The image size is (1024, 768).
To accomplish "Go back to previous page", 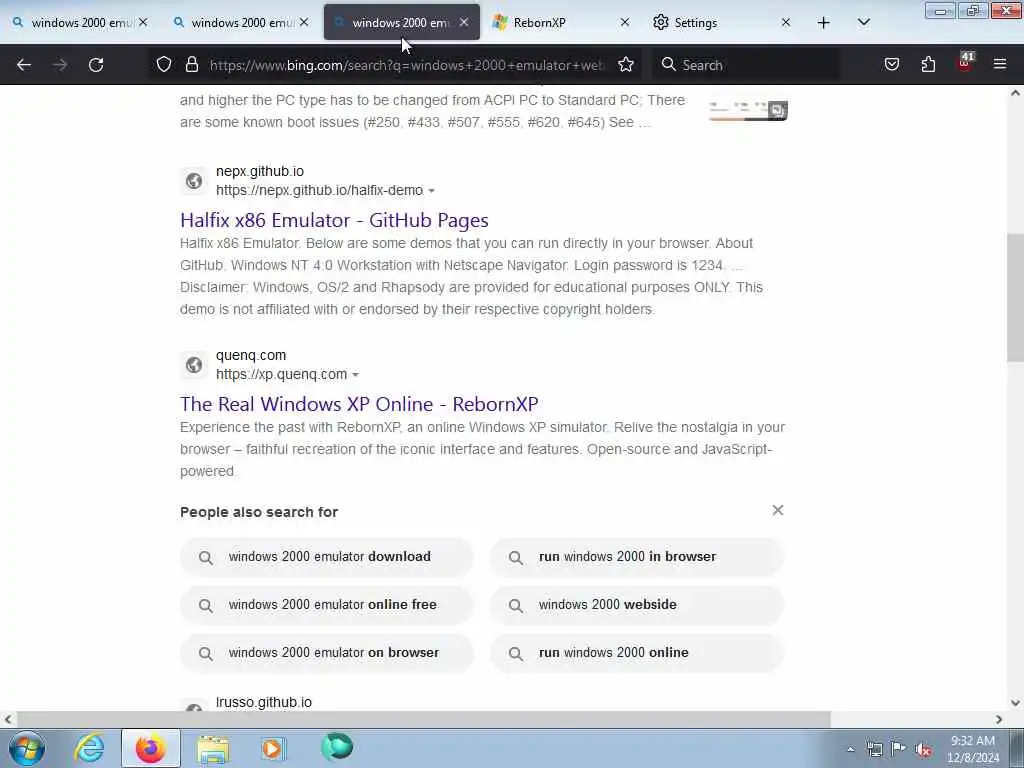I will click(x=24, y=65).
